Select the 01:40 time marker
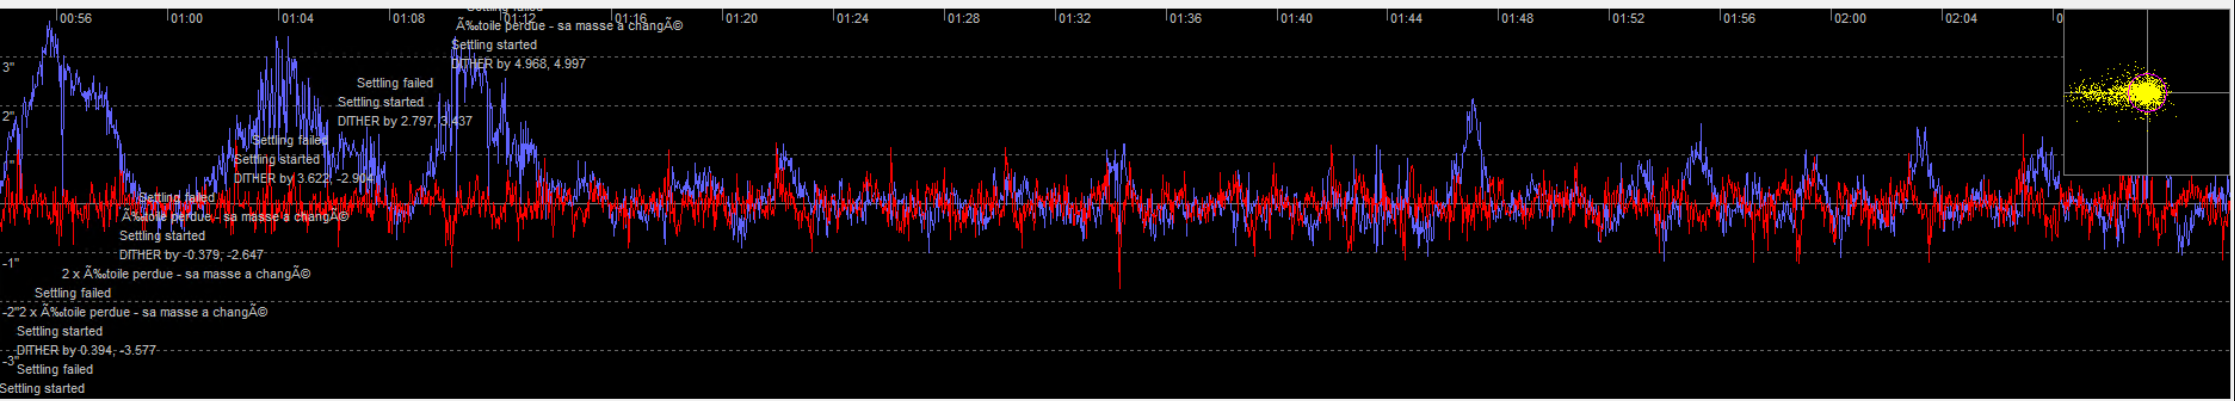 coord(1296,18)
